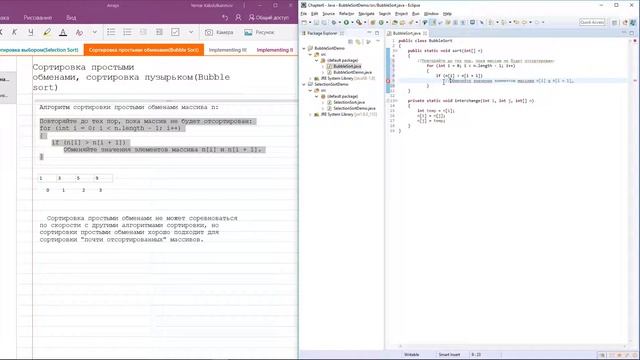Image resolution: width=640 pixels, height=360 pixels.
Task: Click the Рисунок button in OneNote
Action: 259,32
